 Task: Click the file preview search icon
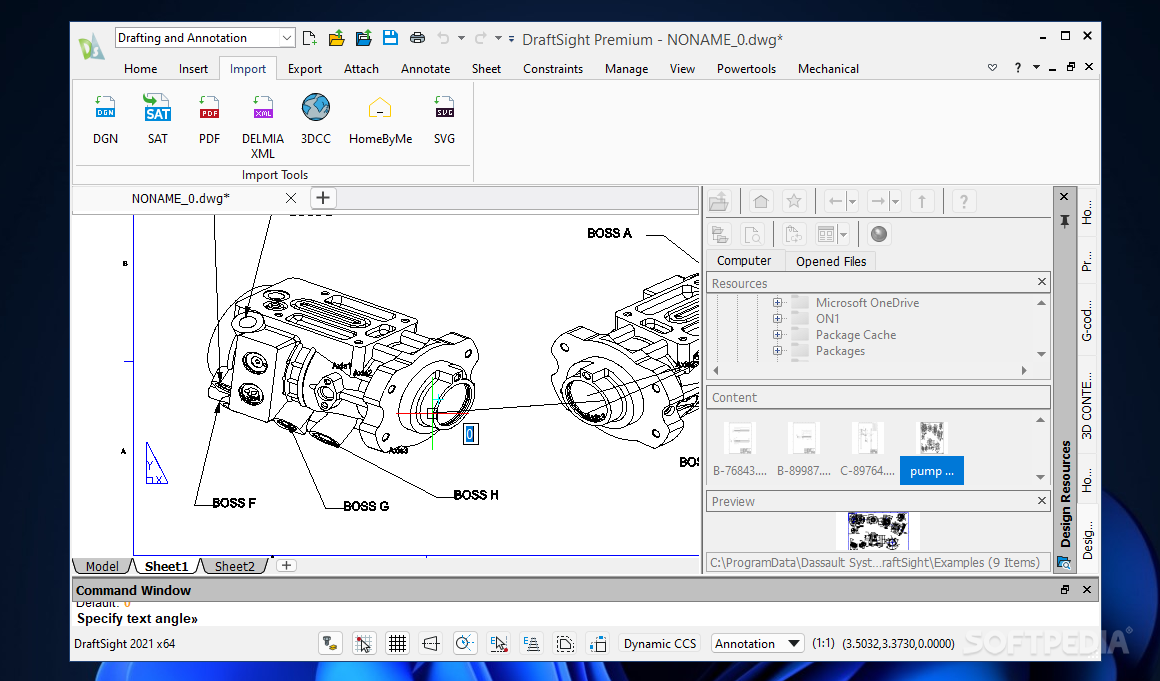pyautogui.click(x=752, y=234)
